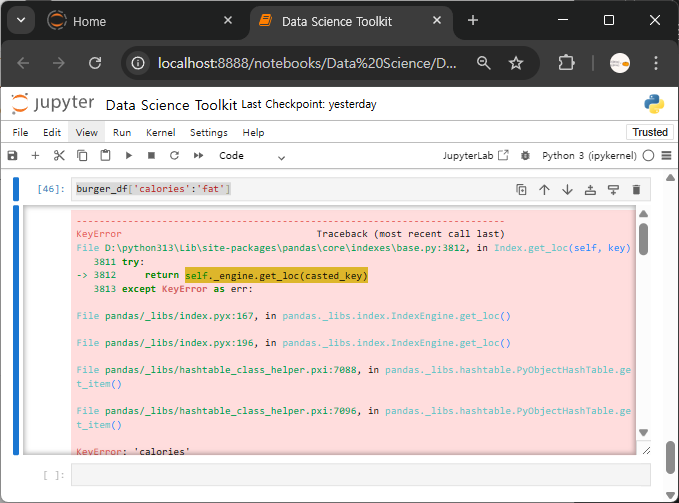Switch to the Home browser tab

click(141, 21)
